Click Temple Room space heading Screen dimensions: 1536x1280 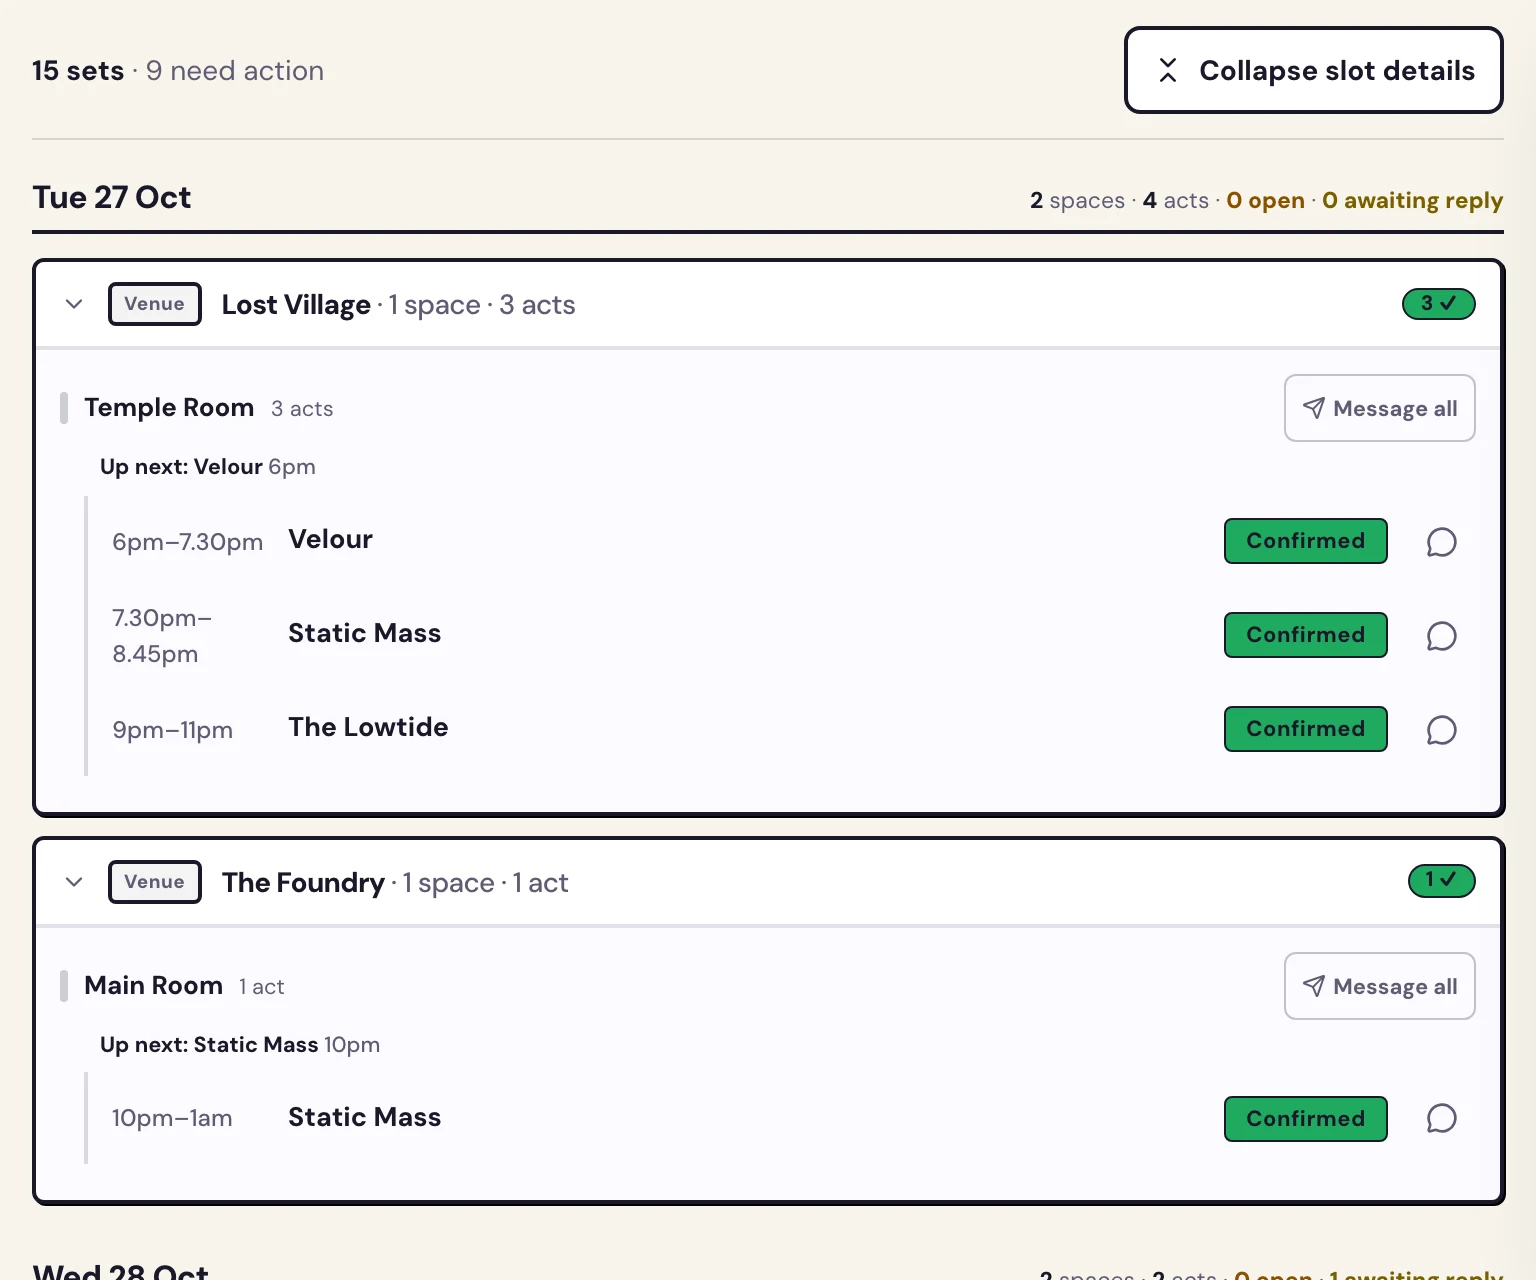pyautogui.click(x=169, y=408)
